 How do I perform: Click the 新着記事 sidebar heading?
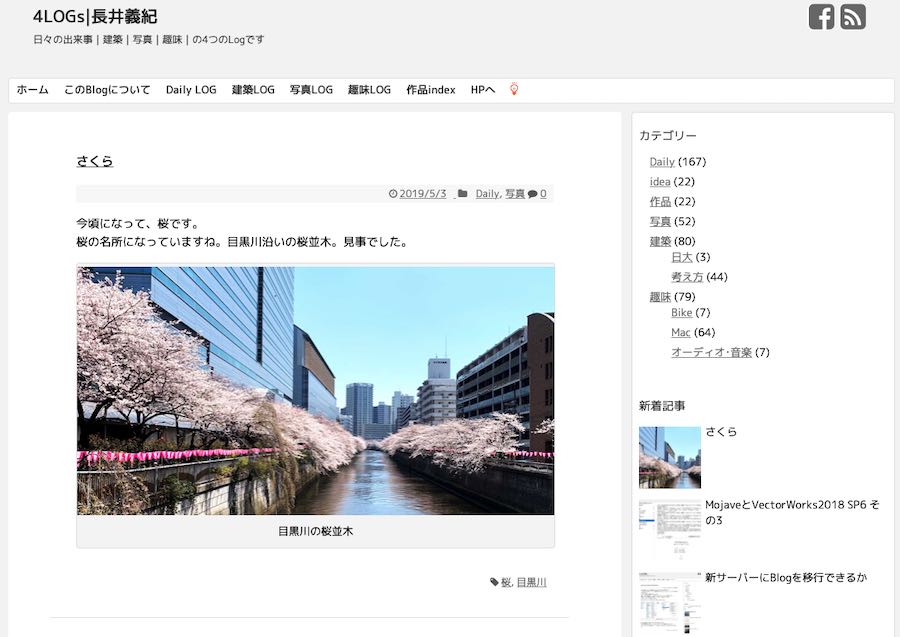tap(662, 406)
